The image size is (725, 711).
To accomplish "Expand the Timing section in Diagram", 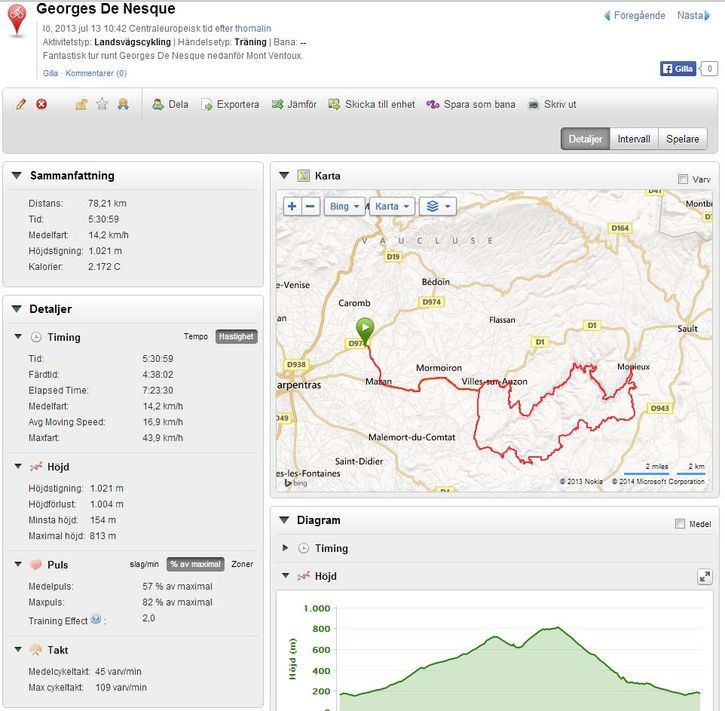I will pos(286,548).
